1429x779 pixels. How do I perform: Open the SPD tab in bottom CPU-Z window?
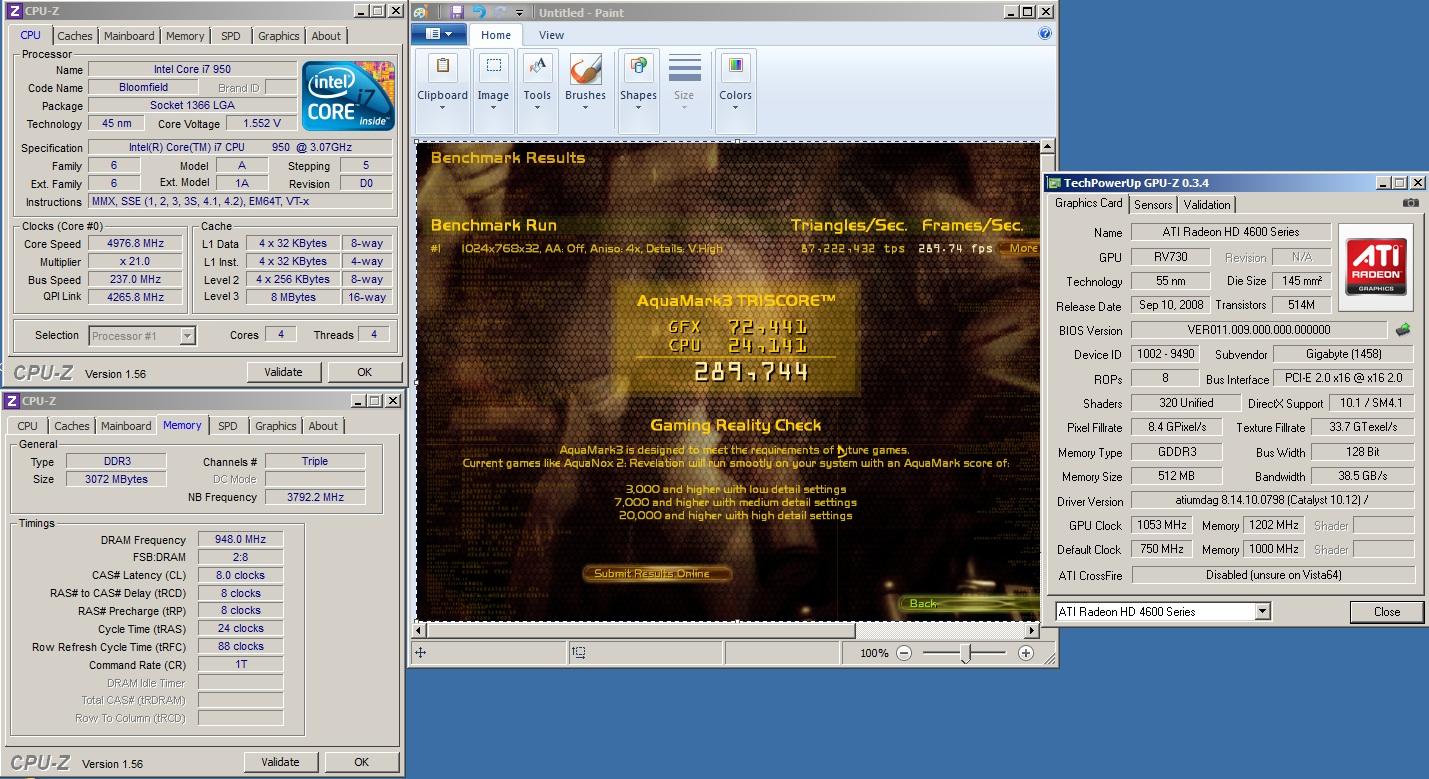click(228, 426)
